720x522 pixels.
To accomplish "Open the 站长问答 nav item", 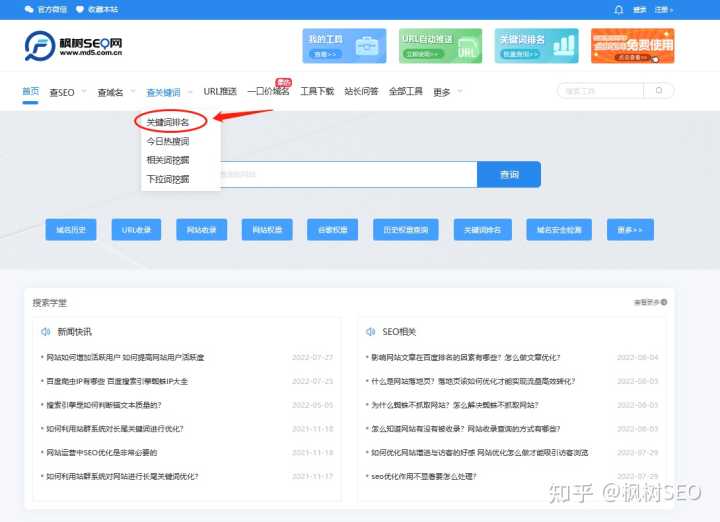I will click(361, 91).
